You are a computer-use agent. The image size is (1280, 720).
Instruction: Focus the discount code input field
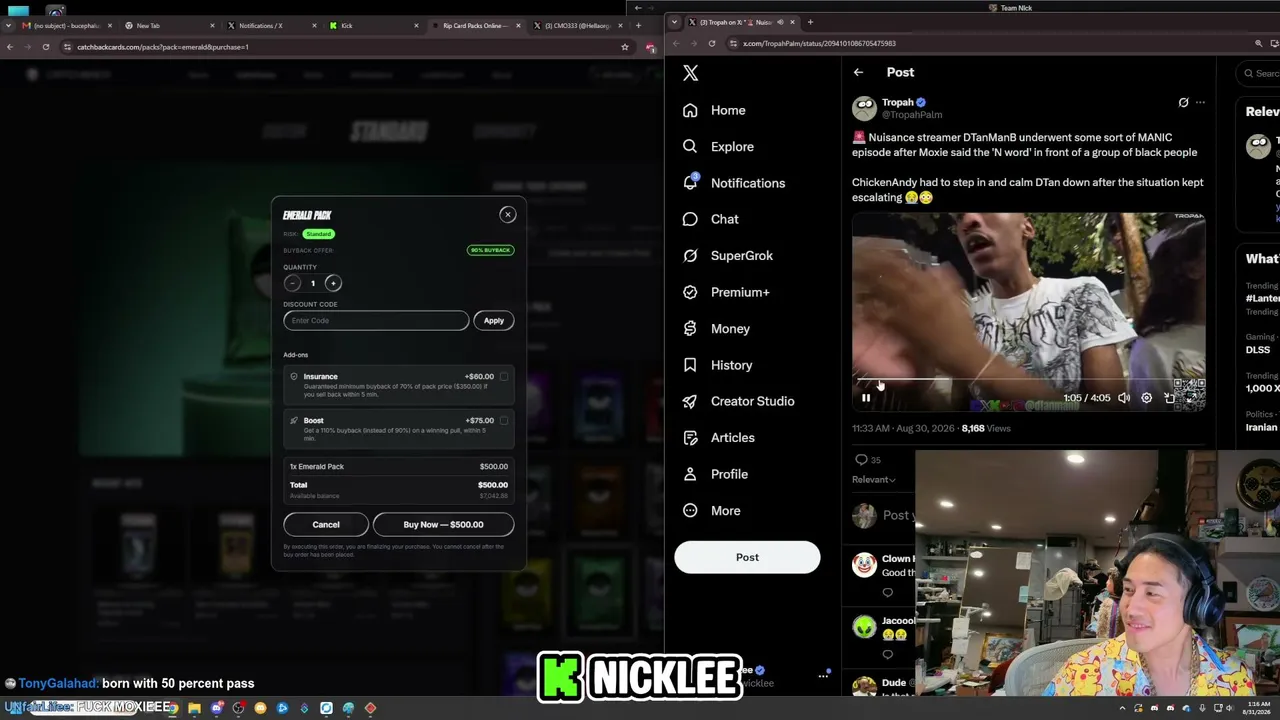point(376,320)
